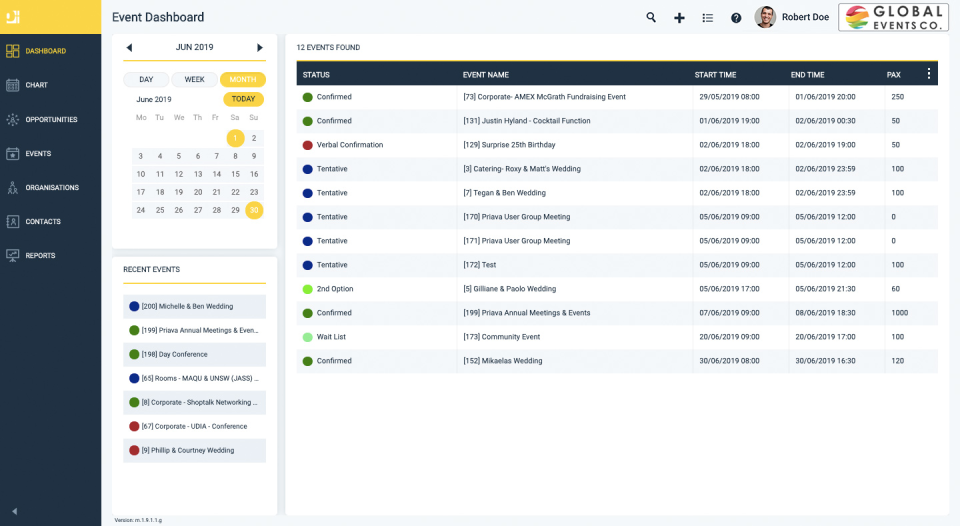Open the Contacts menu item
This screenshot has height=526, width=960.
pyautogui.click(x=42, y=221)
